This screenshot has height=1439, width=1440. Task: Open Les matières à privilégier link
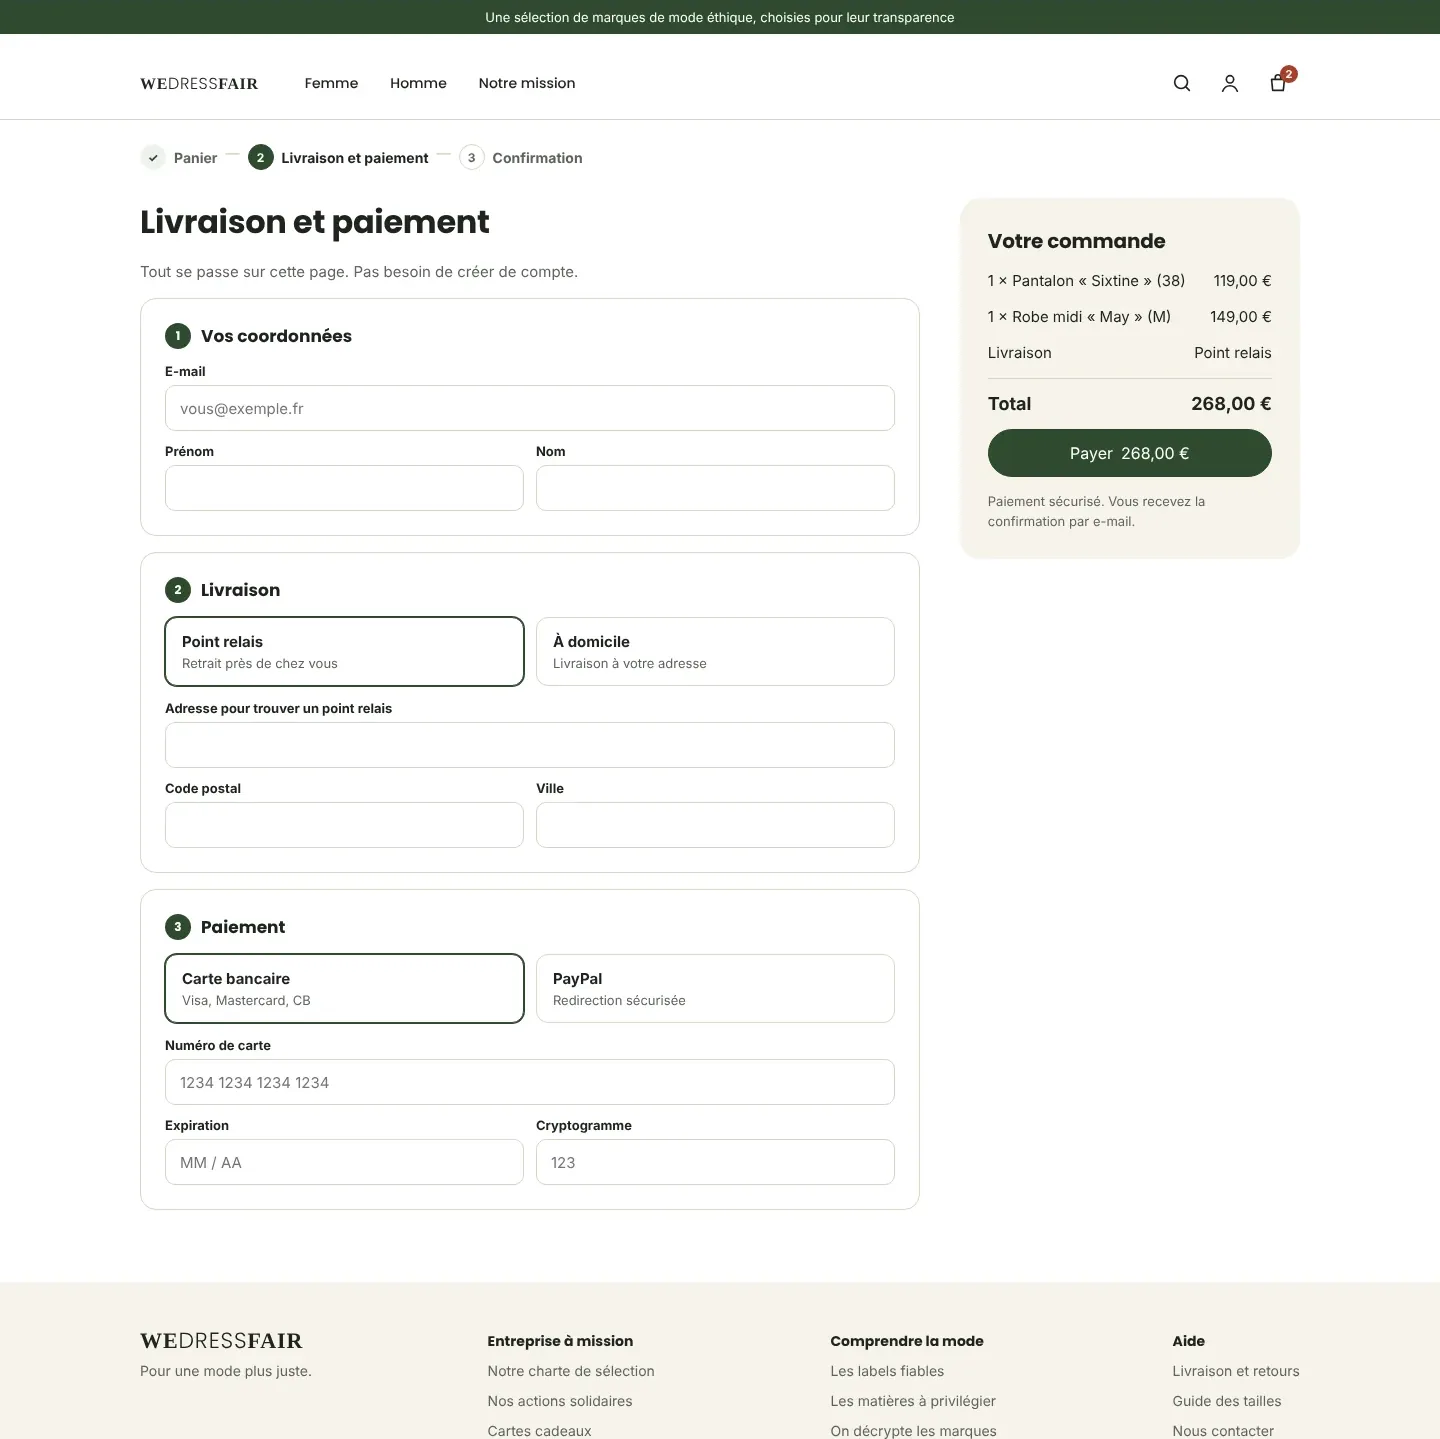tap(913, 1401)
